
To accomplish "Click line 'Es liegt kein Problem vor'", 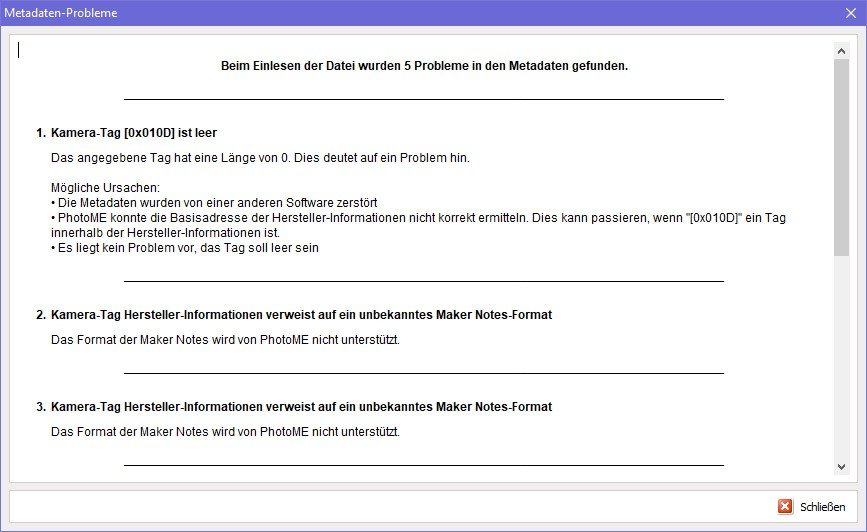I will click(x=185, y=248).
